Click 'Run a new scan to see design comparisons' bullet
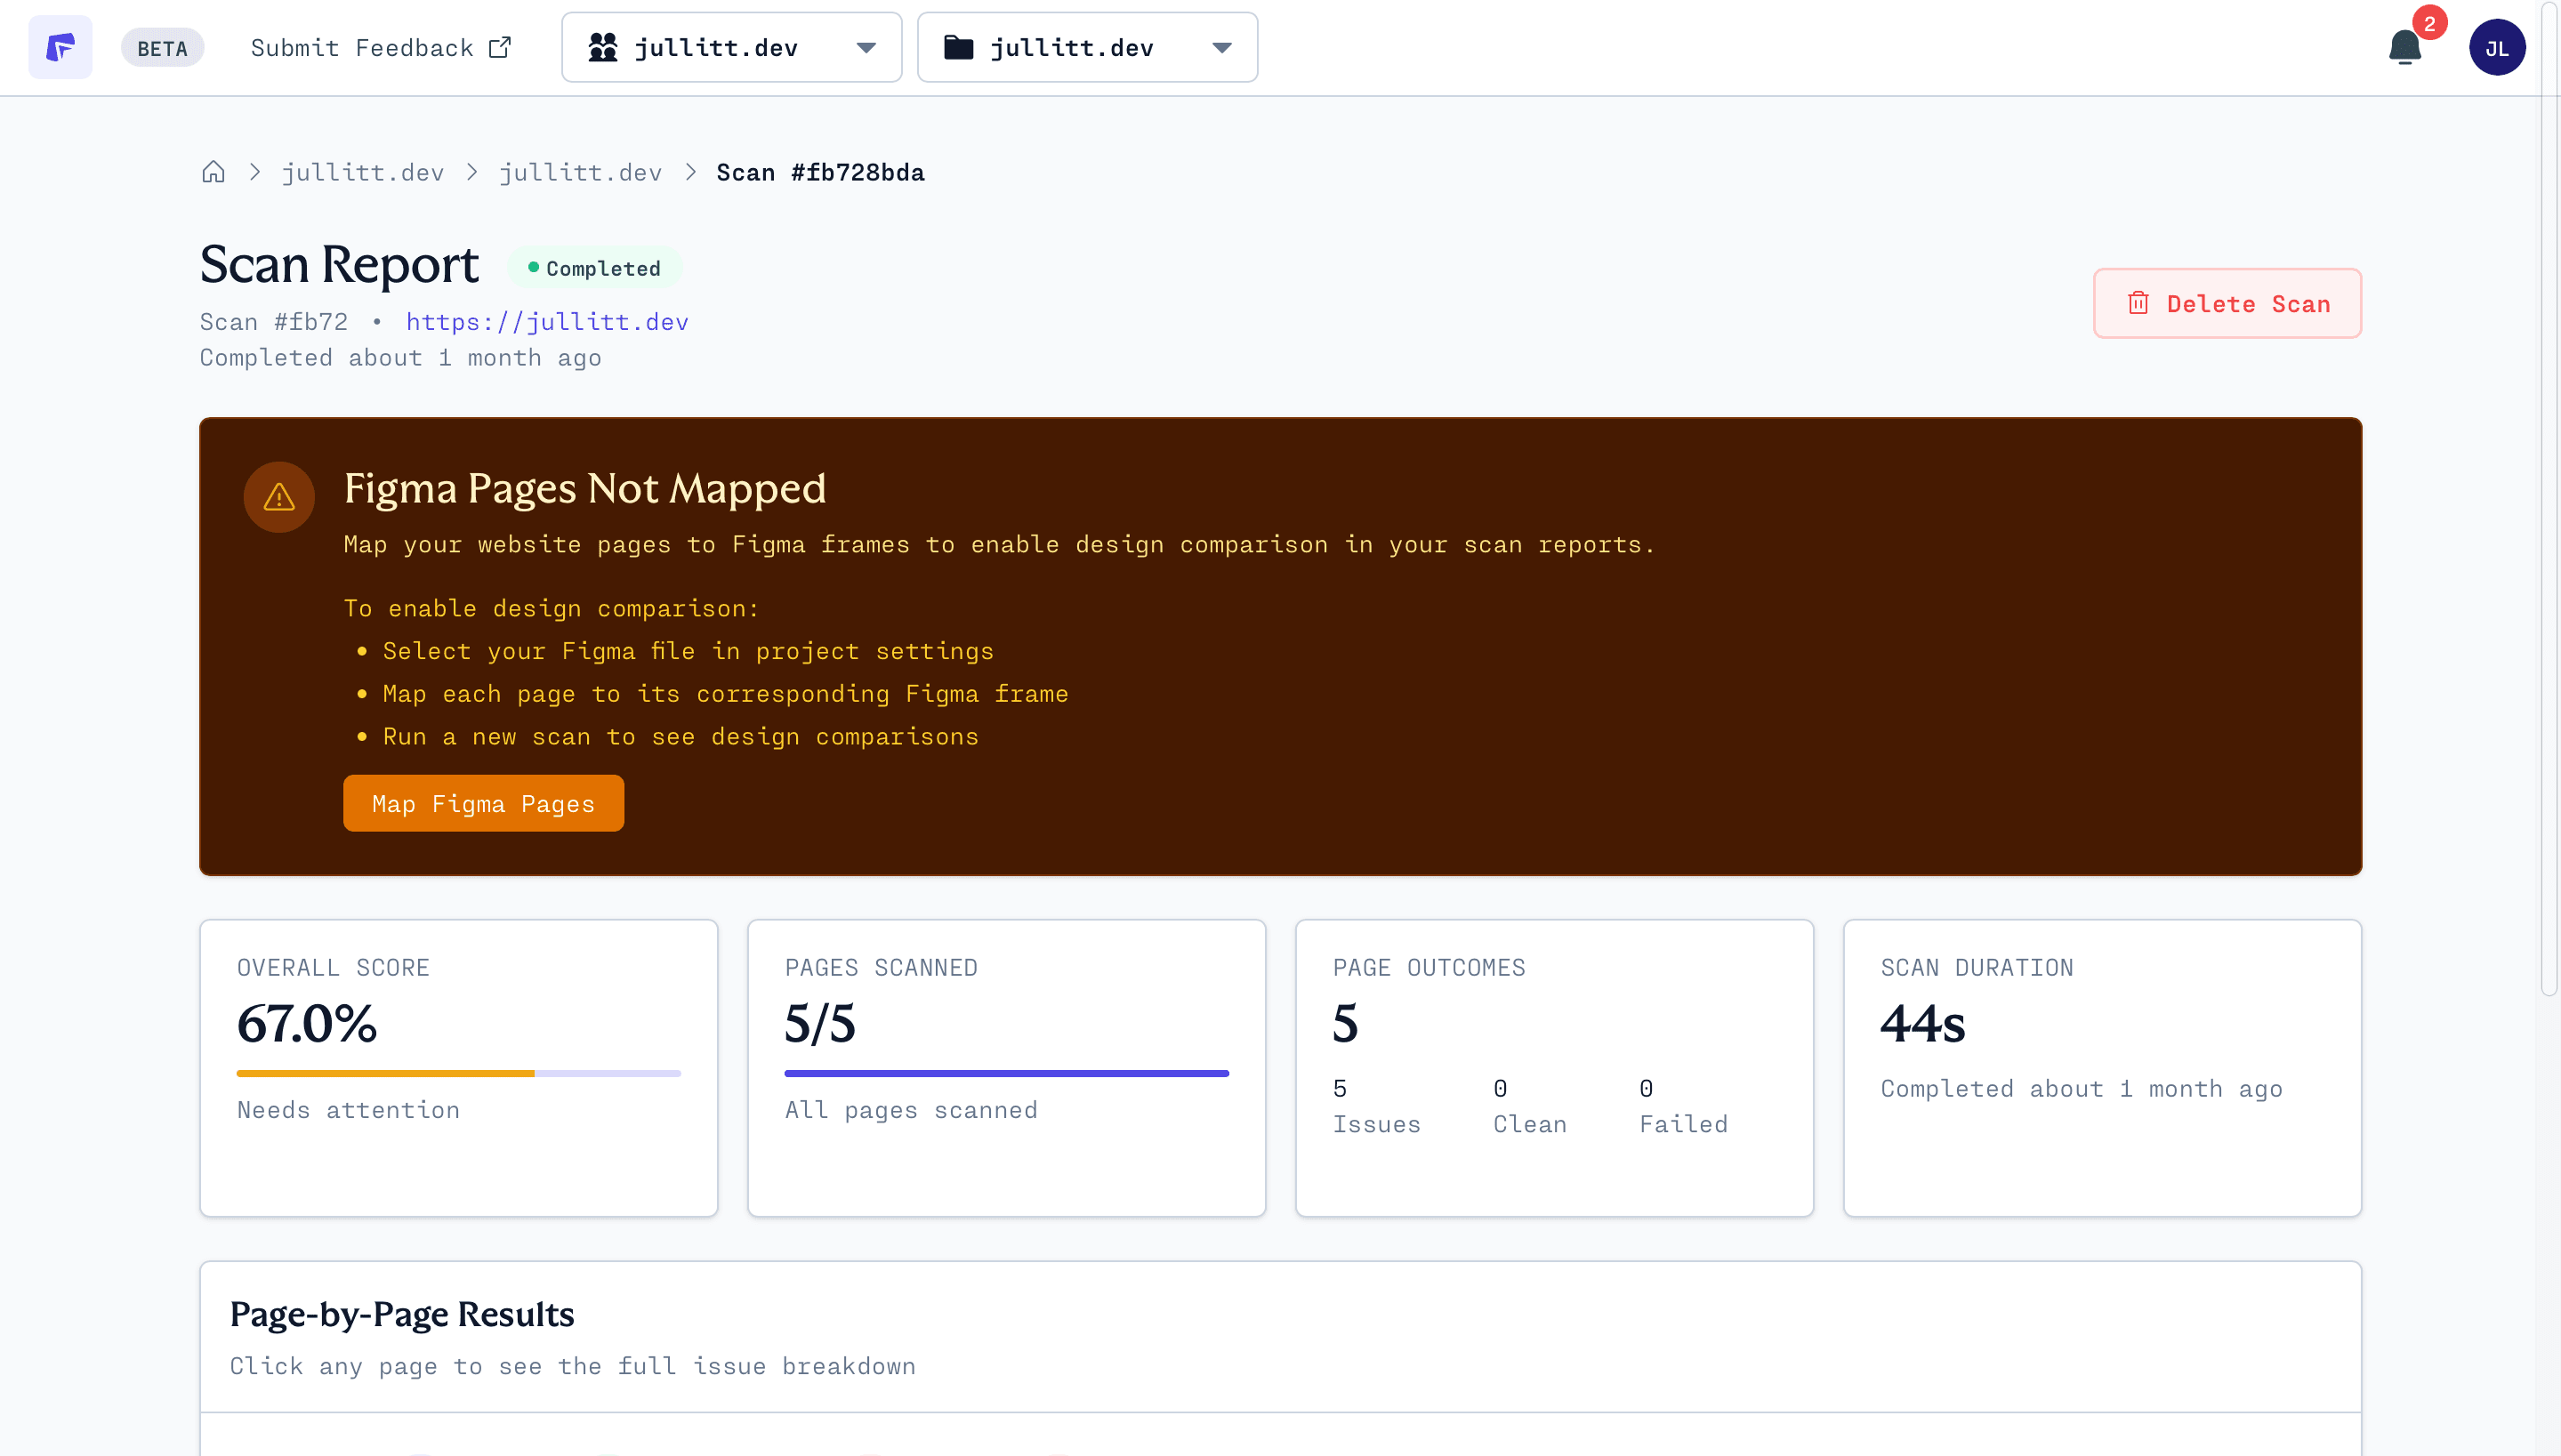This screenshot has width=2561, height=1456. [680, 737]
